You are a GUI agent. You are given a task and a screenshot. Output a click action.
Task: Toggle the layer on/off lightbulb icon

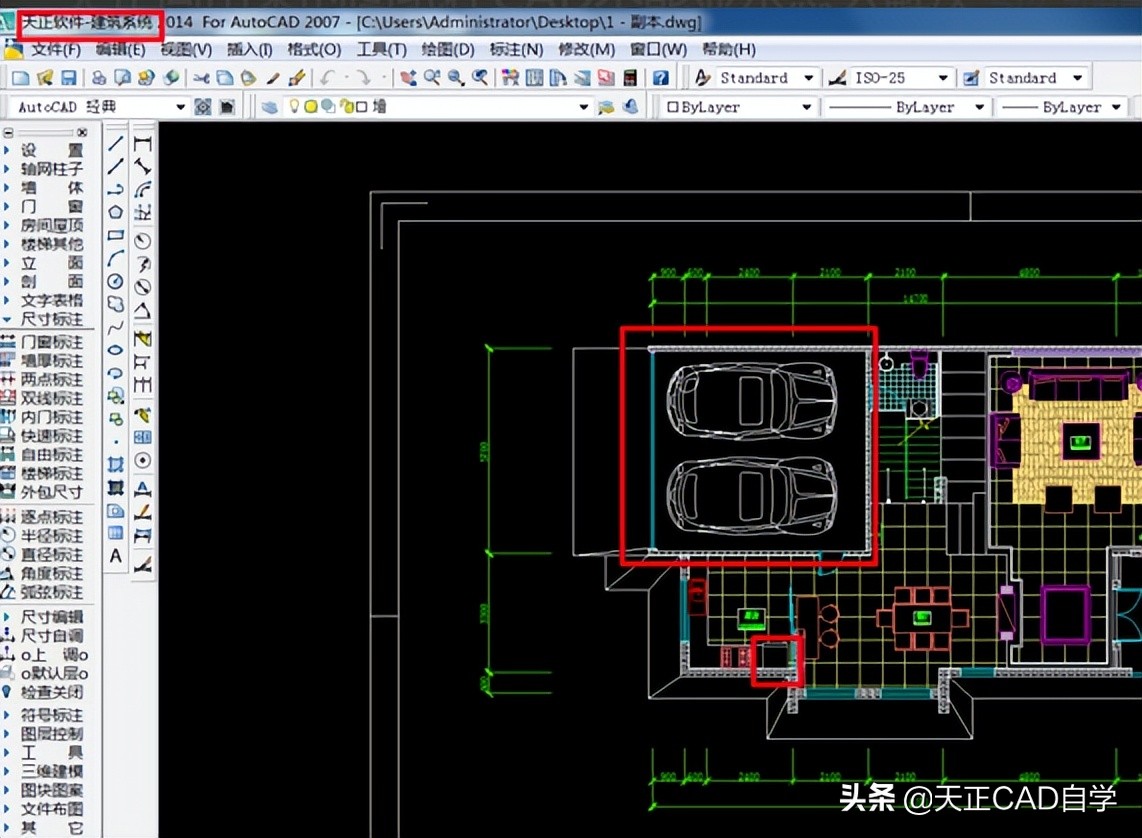[295, 107]
